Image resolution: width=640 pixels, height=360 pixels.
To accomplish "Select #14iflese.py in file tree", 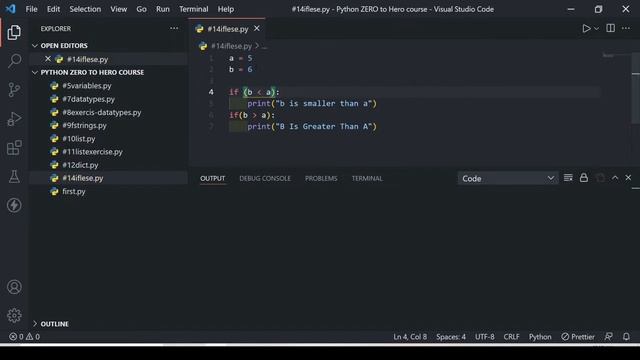I will pyautogui.click(x=82, y=178).
